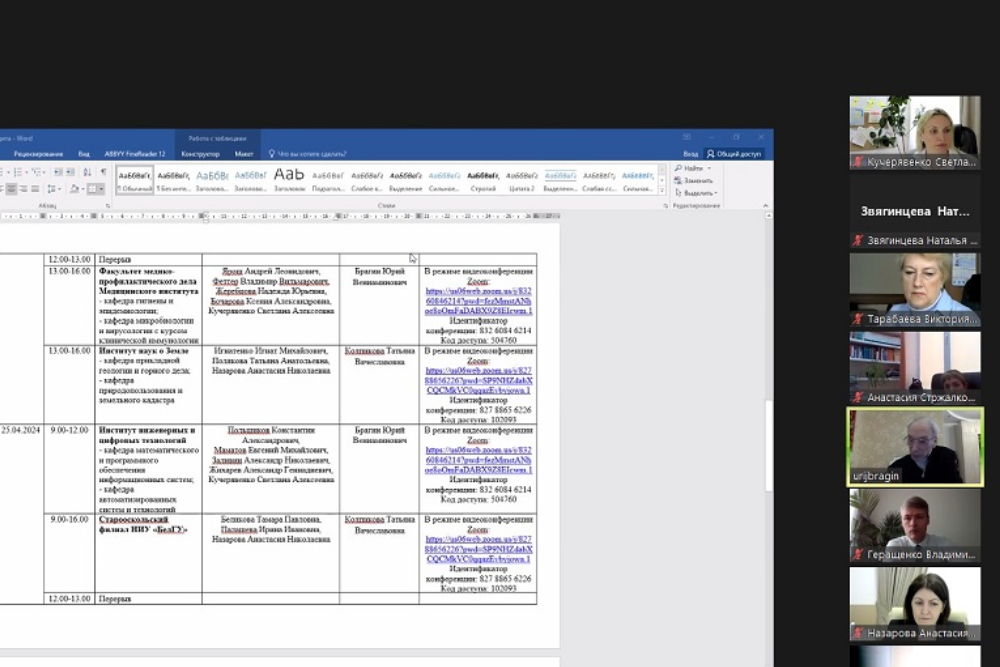
Task: Toggle justify text alignment
Action: click(36, 188)
